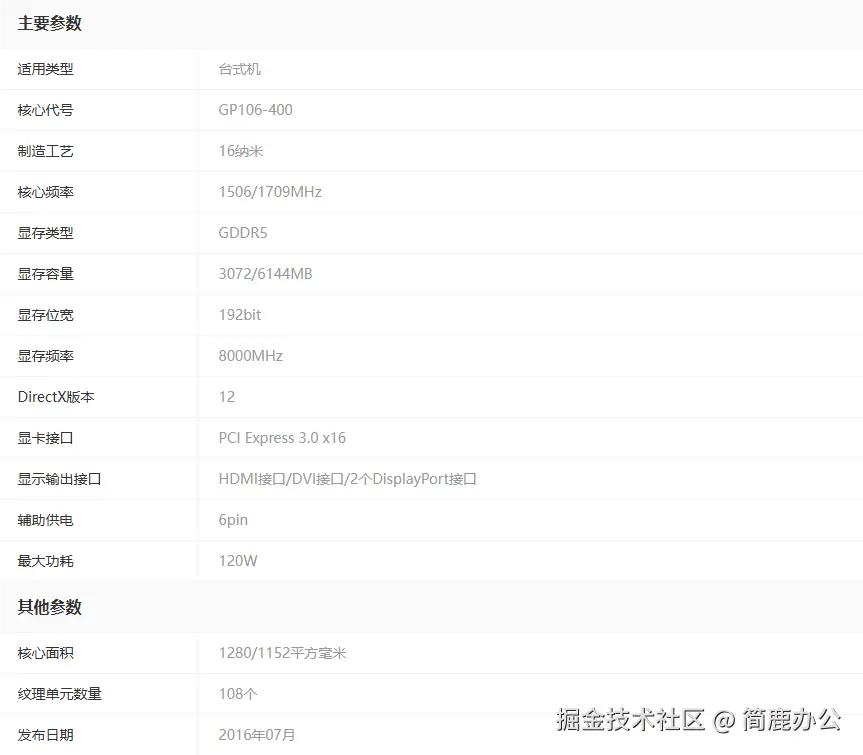The width and height of the screenshot is (863, 755).
Task: Click the 其他参数 section header
Action: coord(49,607)
